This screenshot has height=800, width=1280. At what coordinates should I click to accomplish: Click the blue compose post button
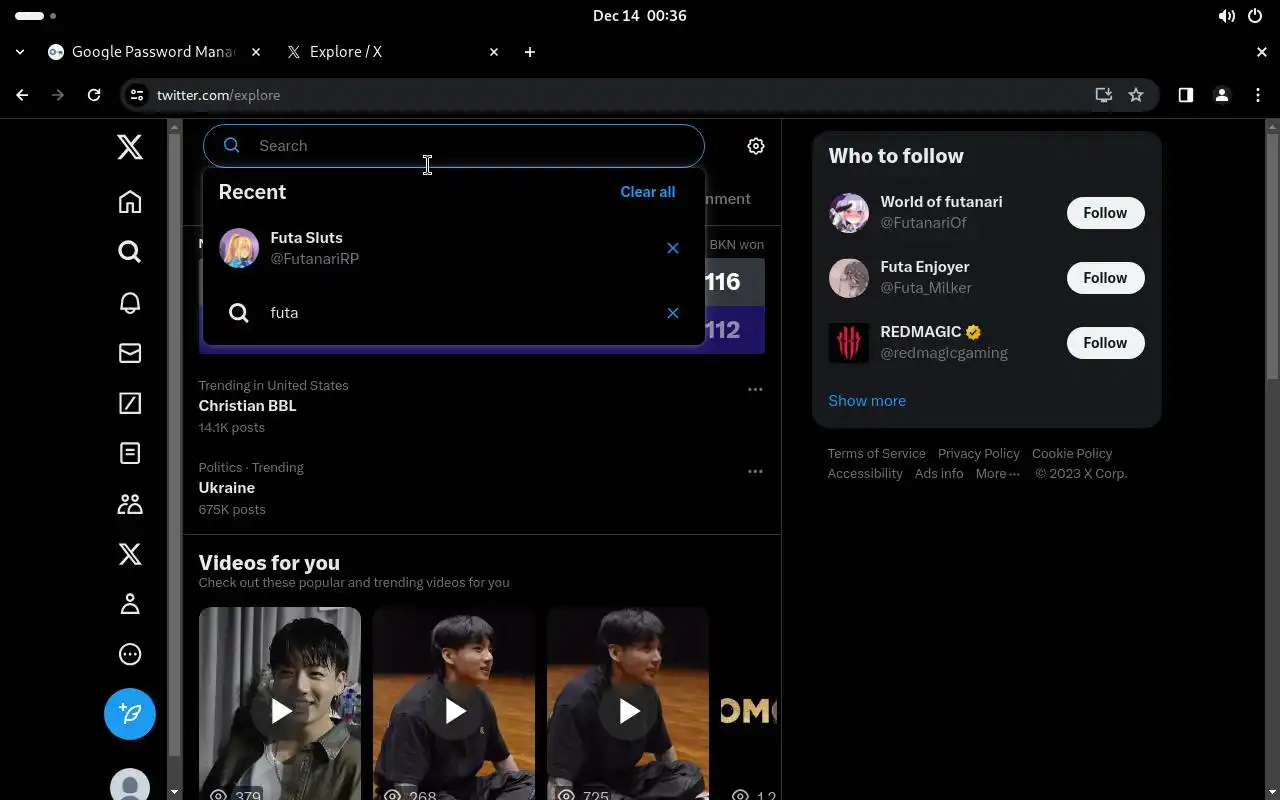[130, 714]
